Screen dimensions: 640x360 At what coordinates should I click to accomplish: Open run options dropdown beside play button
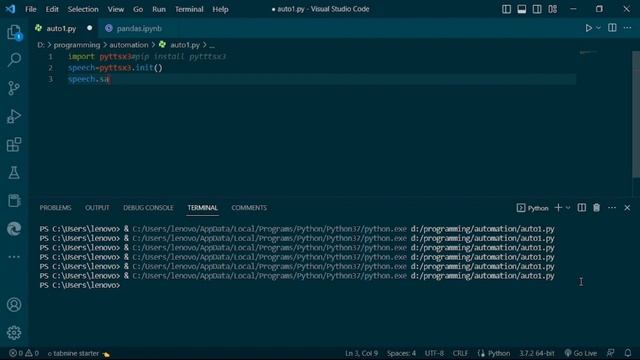[x=598, y=28]
